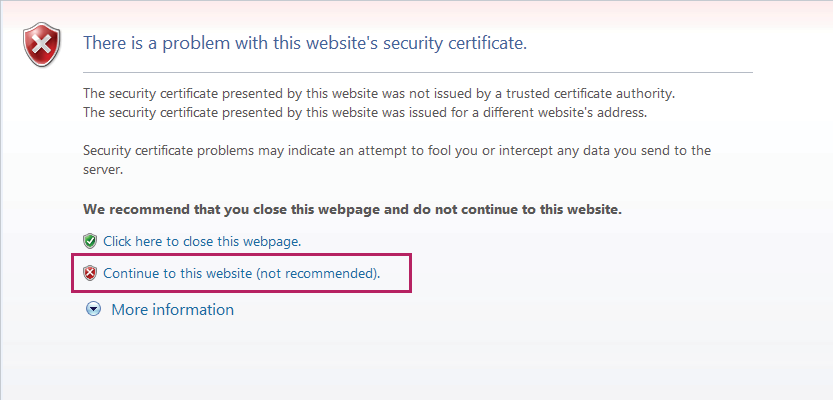Click the small red shield icon beside Continue
The height and width of the screenshot is (400, 833).
click(x=90, y=274)
